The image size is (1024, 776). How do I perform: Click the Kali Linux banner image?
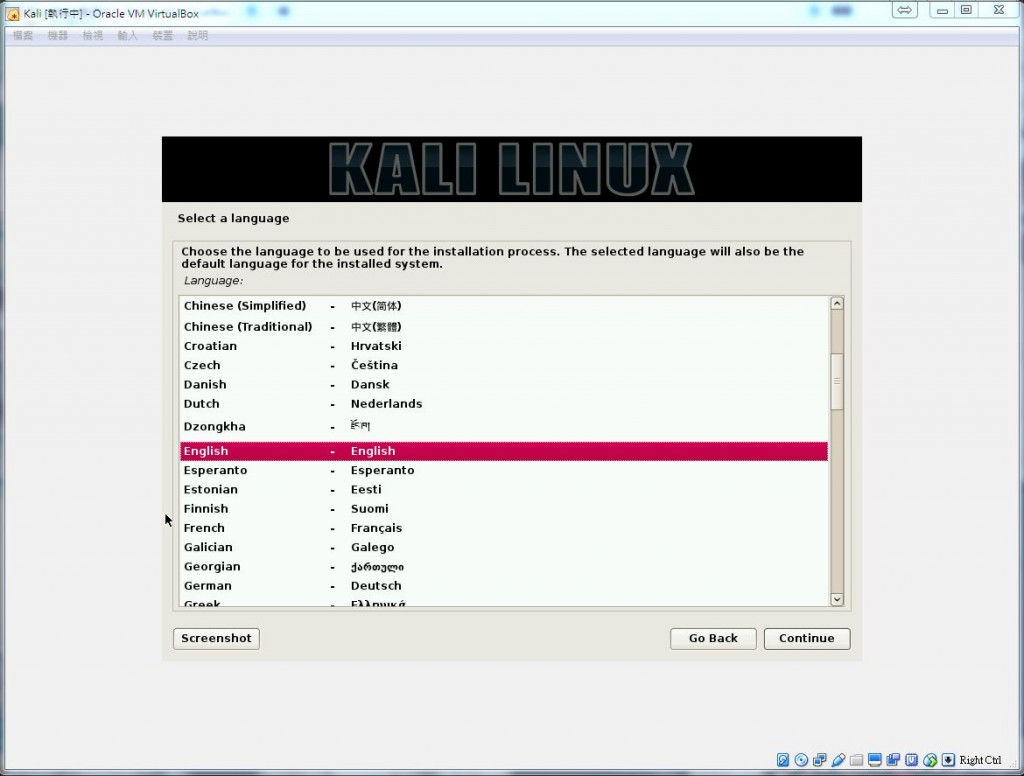[x=511, y=169]
